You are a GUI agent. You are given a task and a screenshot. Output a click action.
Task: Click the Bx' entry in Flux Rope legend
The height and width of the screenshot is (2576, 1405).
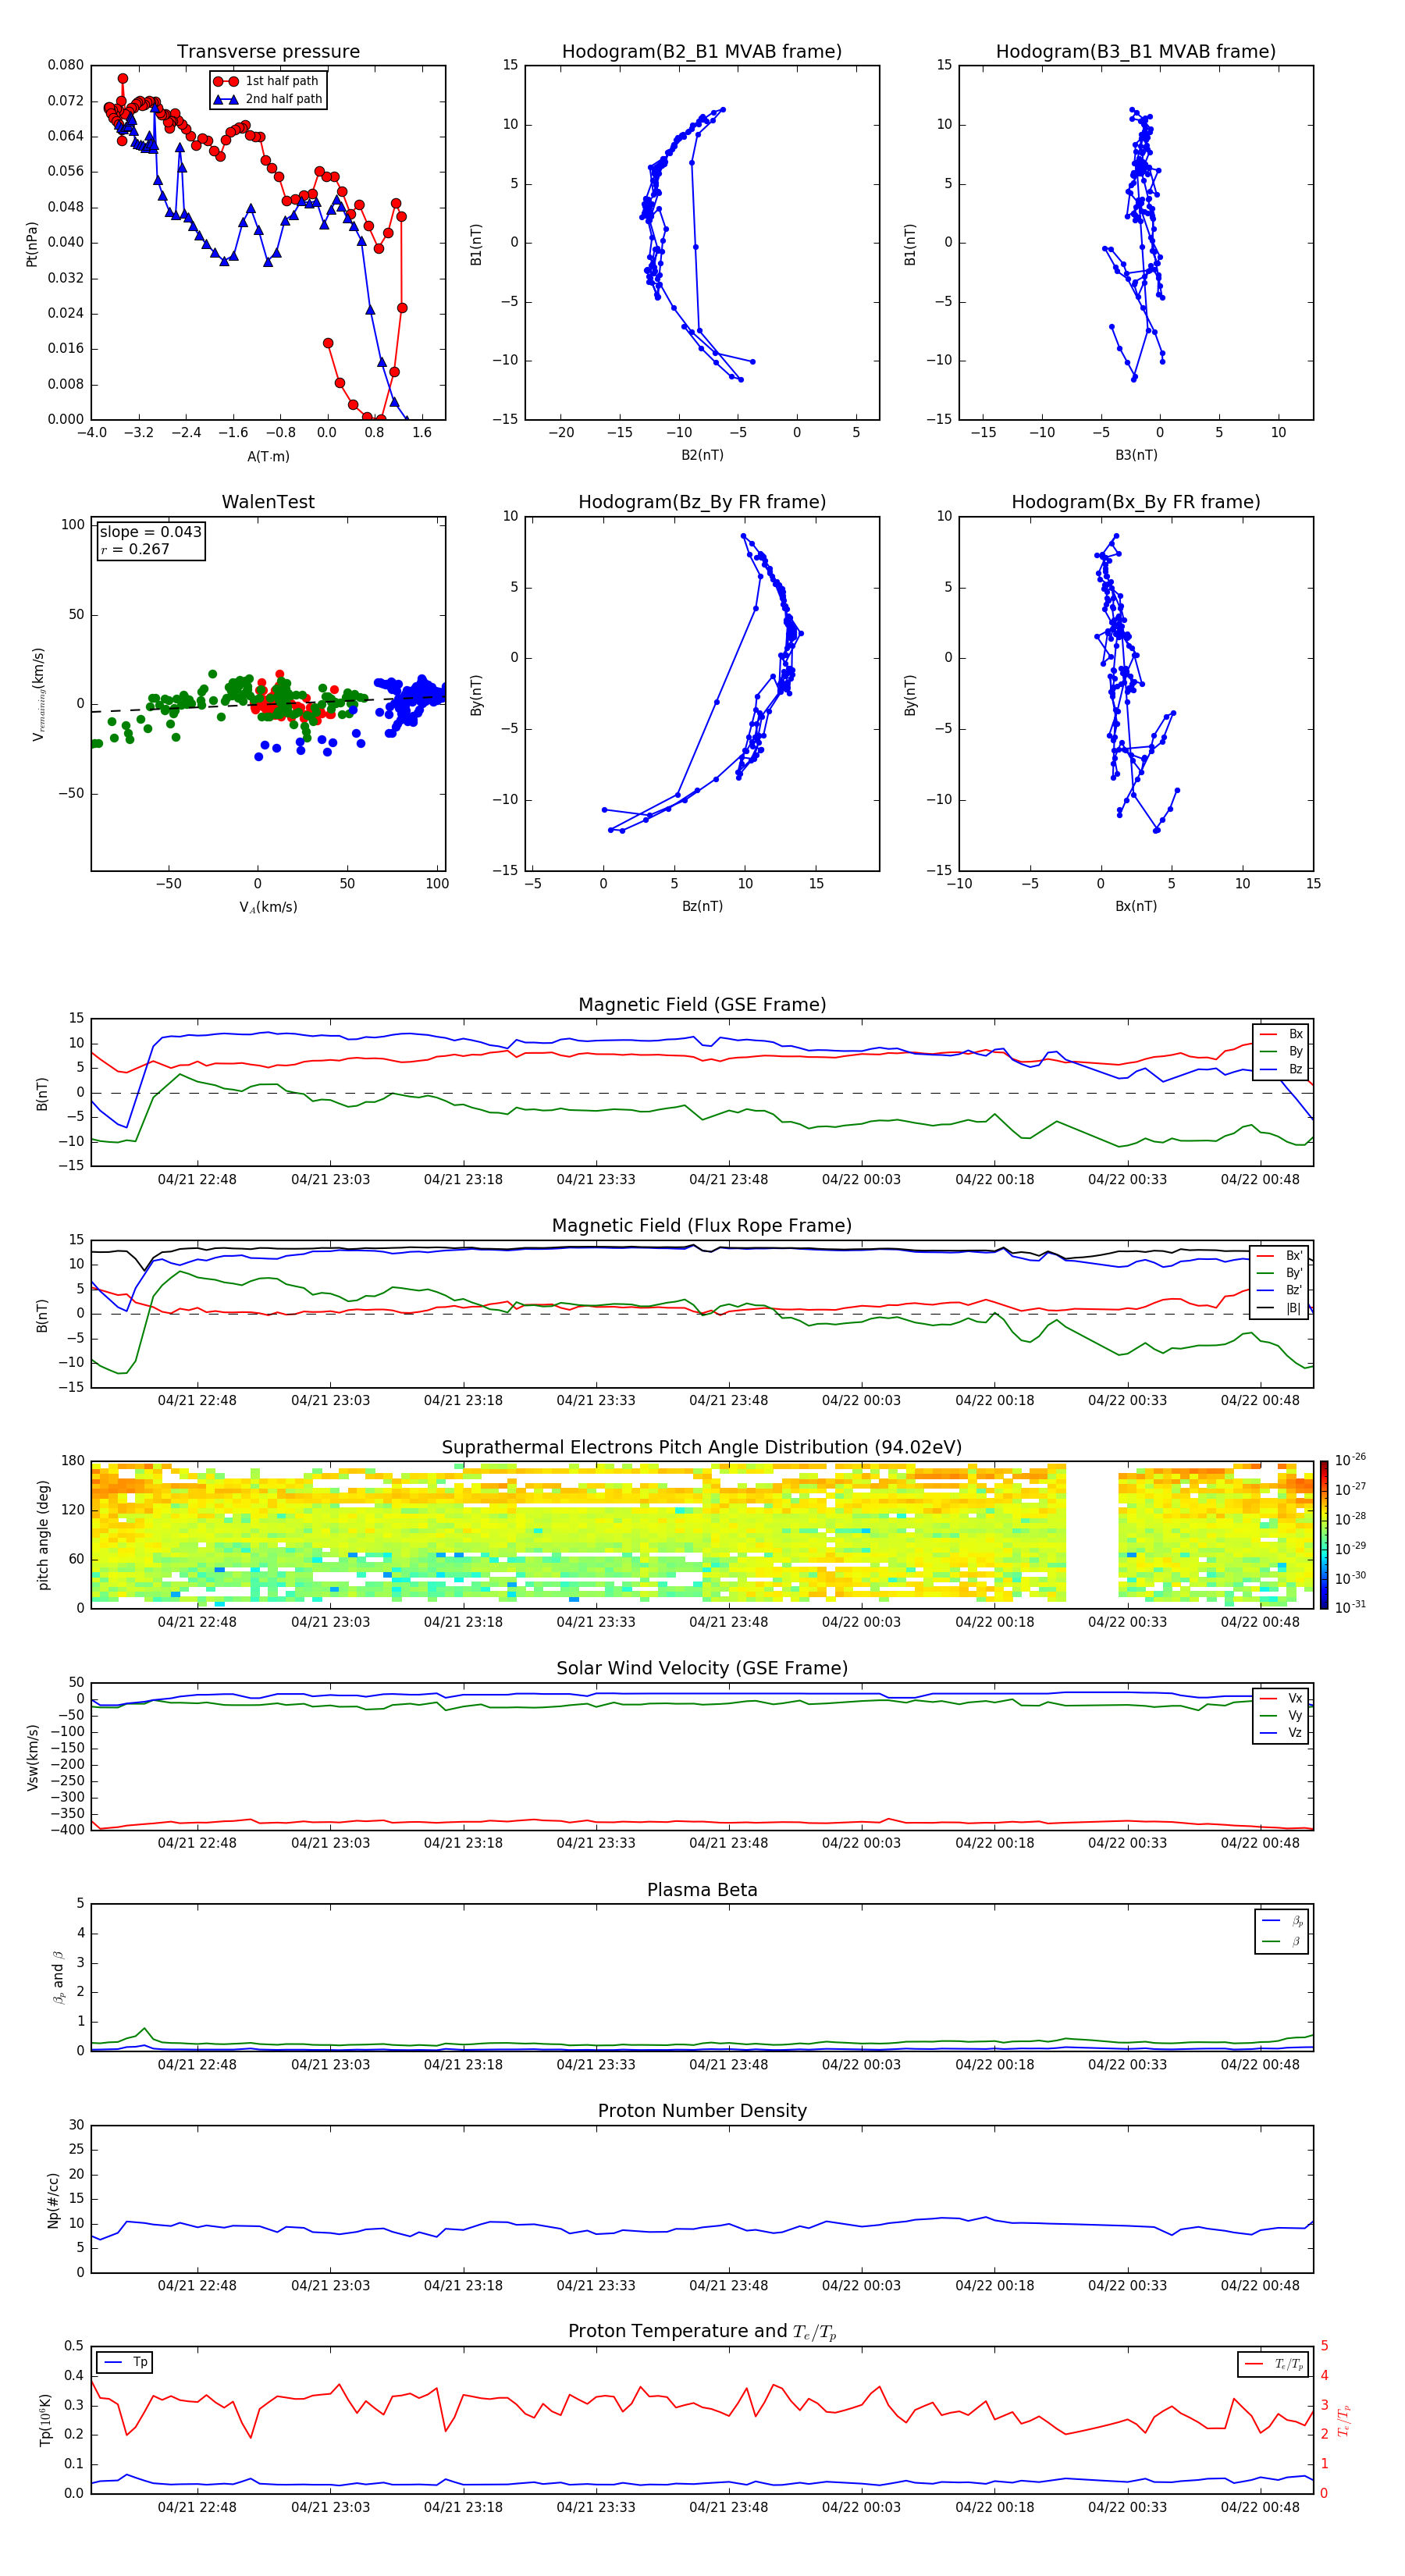point(1280,1255)
